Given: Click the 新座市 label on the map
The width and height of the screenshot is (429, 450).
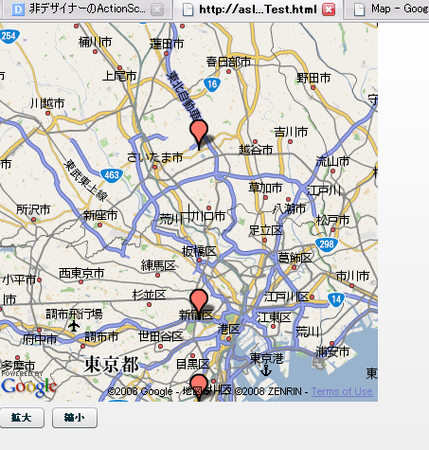Looking at the screenshot, I should pos(100,216).
